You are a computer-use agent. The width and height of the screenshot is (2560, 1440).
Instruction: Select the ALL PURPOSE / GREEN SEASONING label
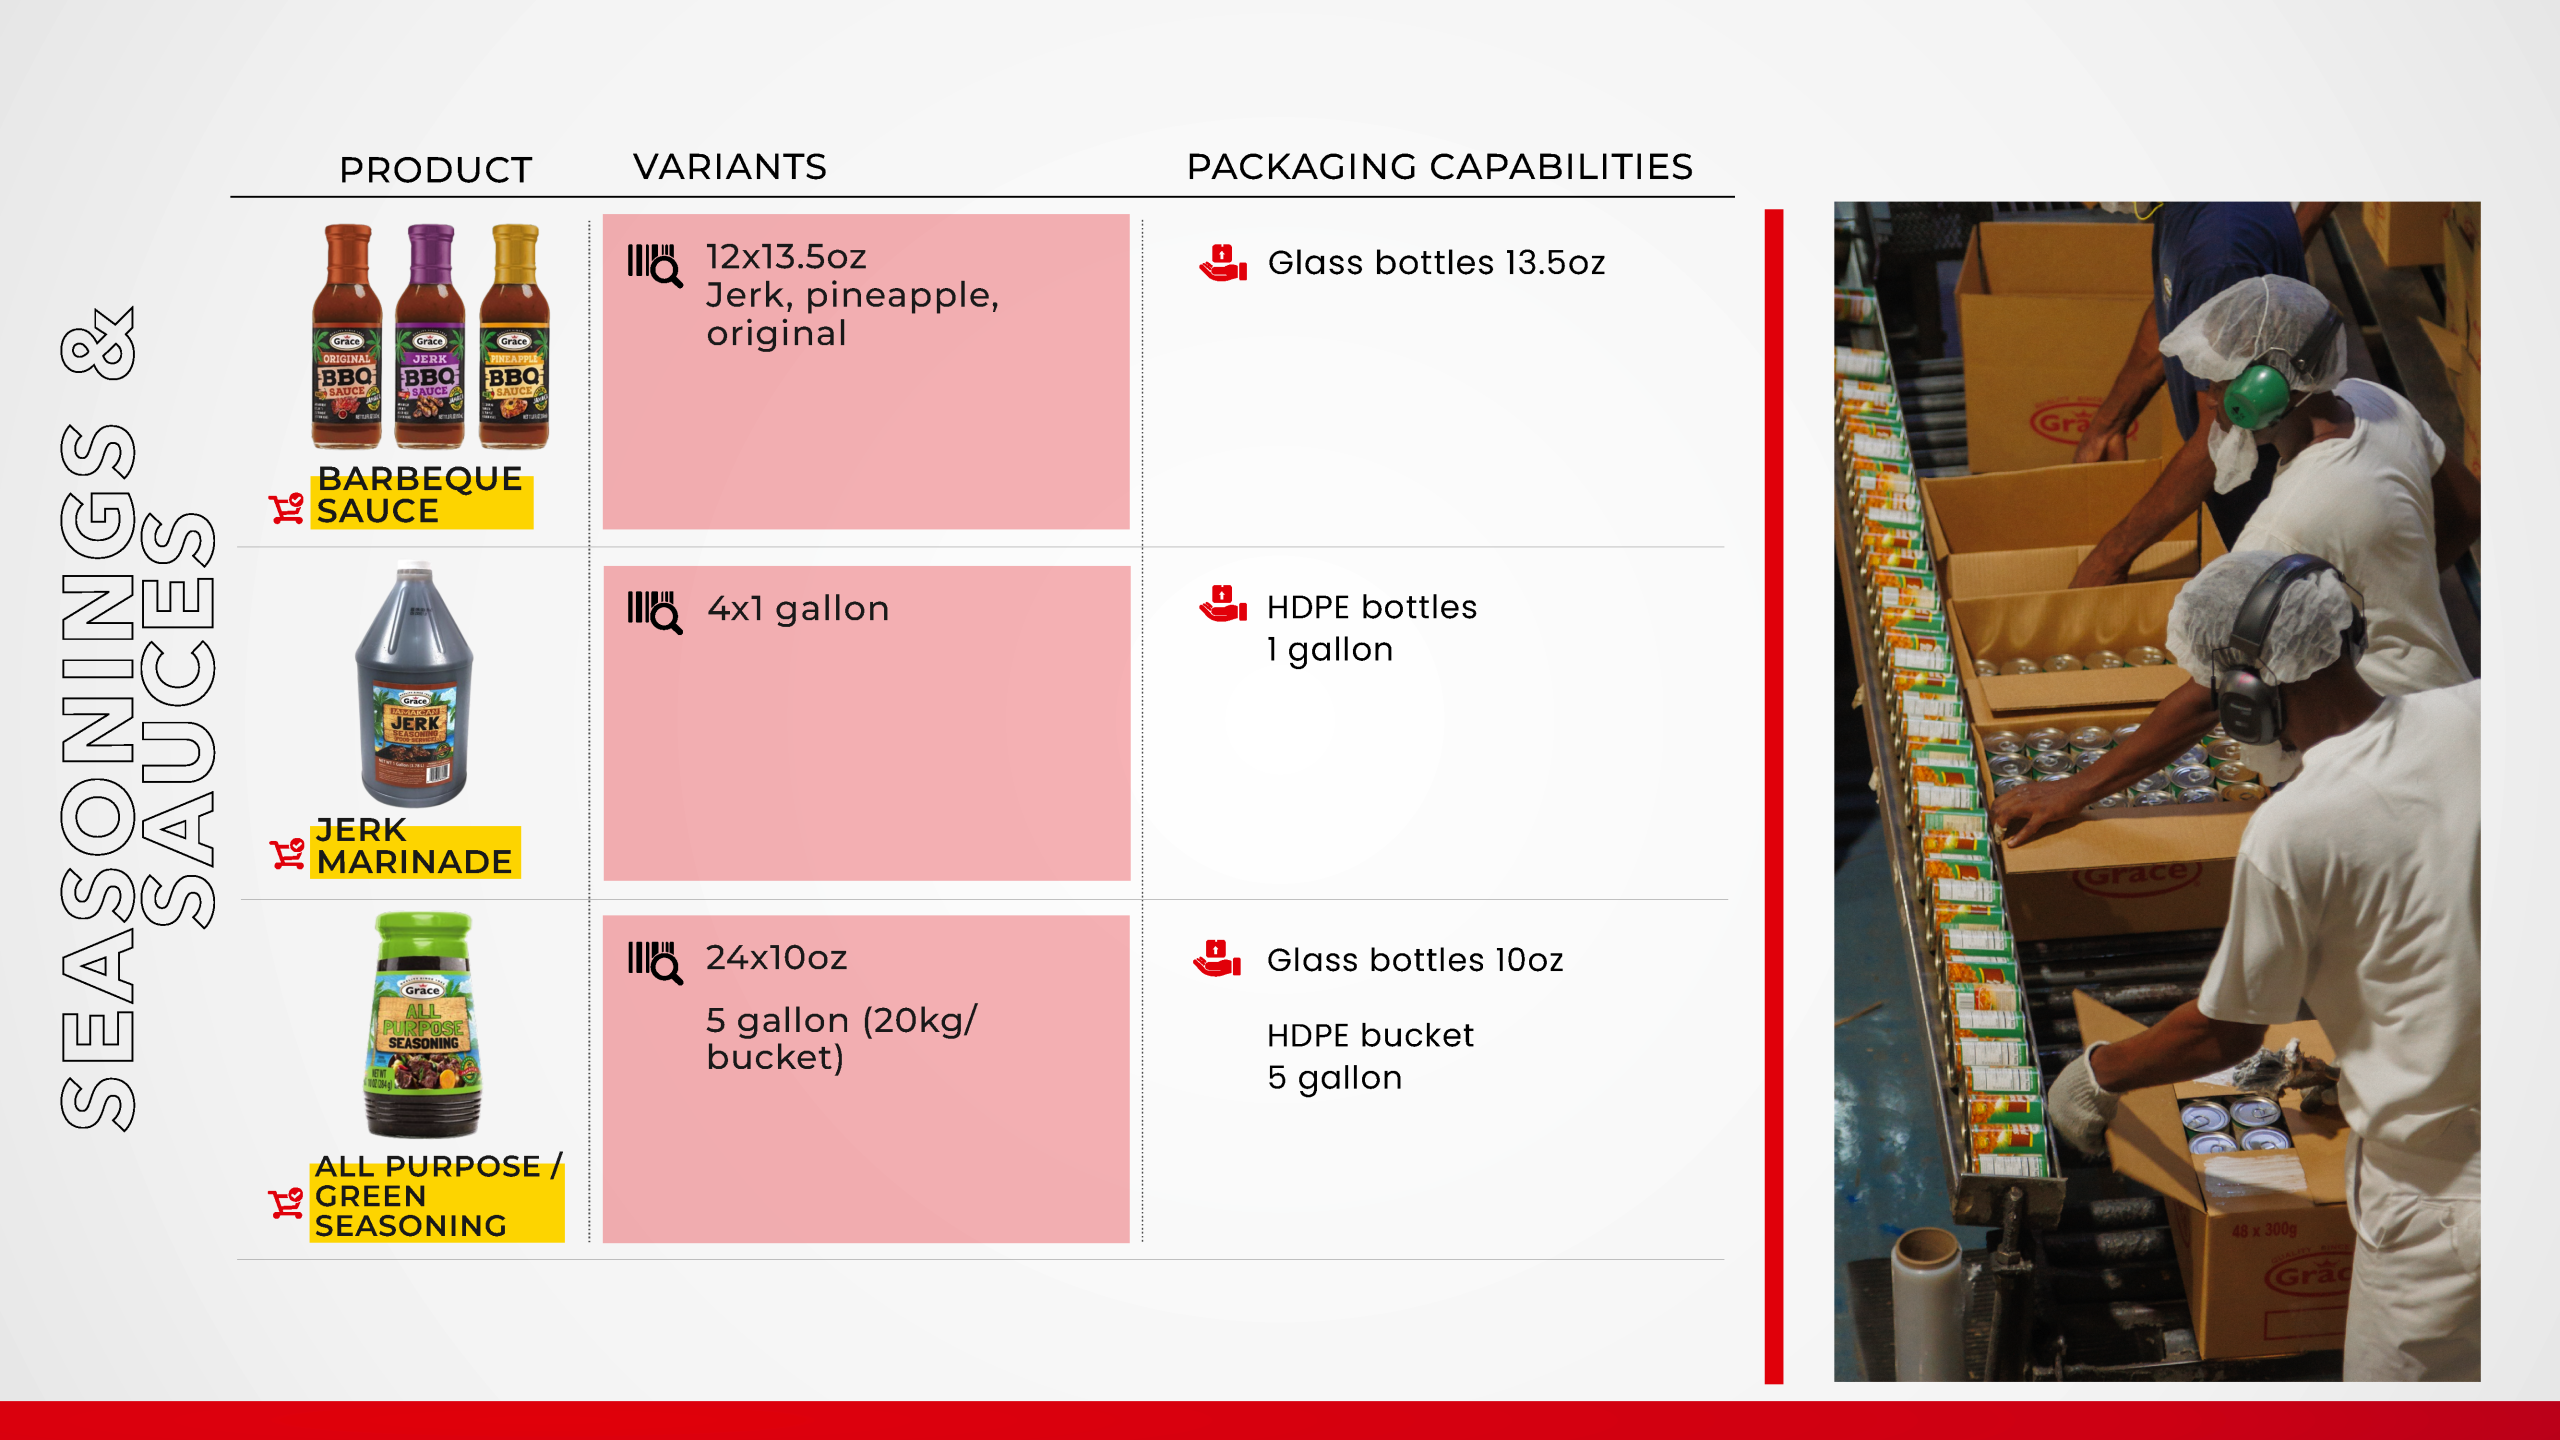click(437, 1198)
